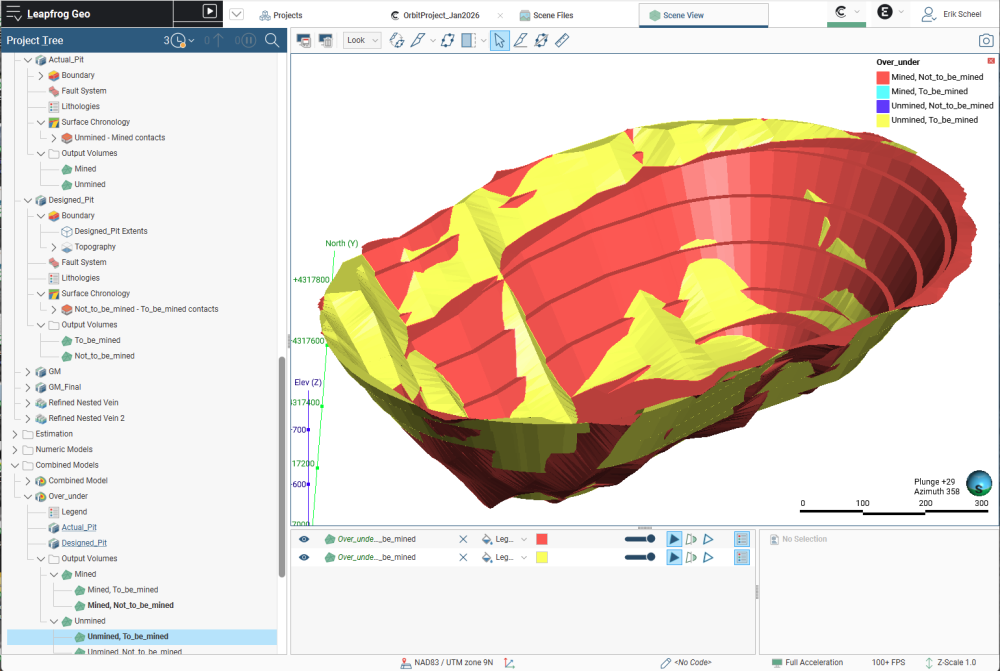The image size is (1000, 671).
Task: Click the draw slicer line tool
Action: [418, 40]
